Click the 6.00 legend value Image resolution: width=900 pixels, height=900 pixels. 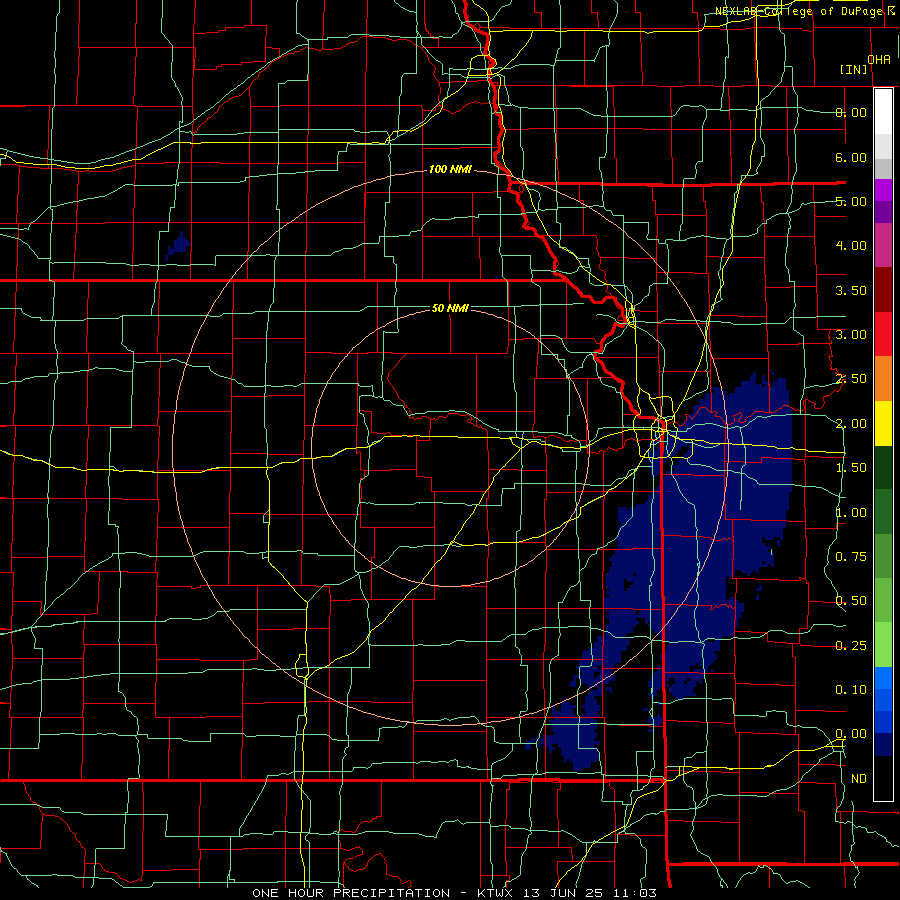[x=851, y=157]
